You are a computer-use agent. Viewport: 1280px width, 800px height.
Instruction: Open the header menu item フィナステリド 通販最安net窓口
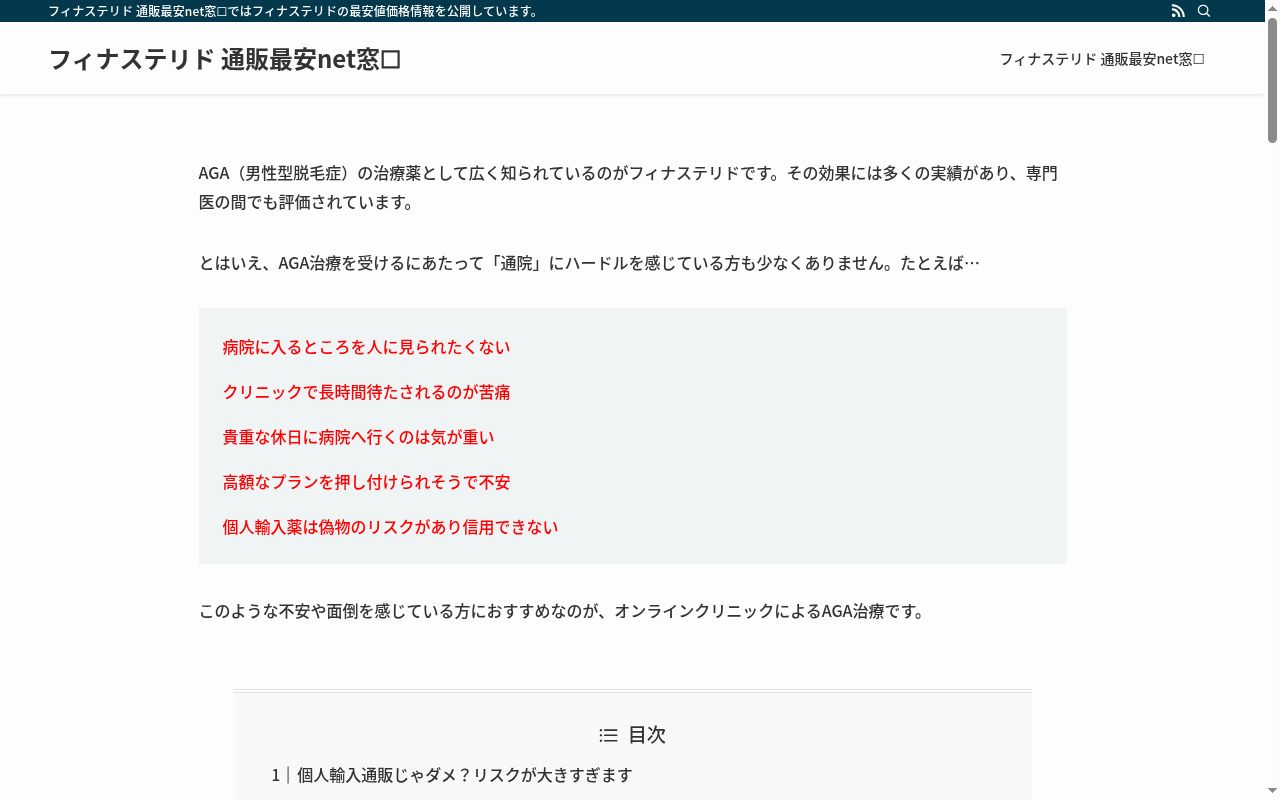click(x=1102, y=59)
